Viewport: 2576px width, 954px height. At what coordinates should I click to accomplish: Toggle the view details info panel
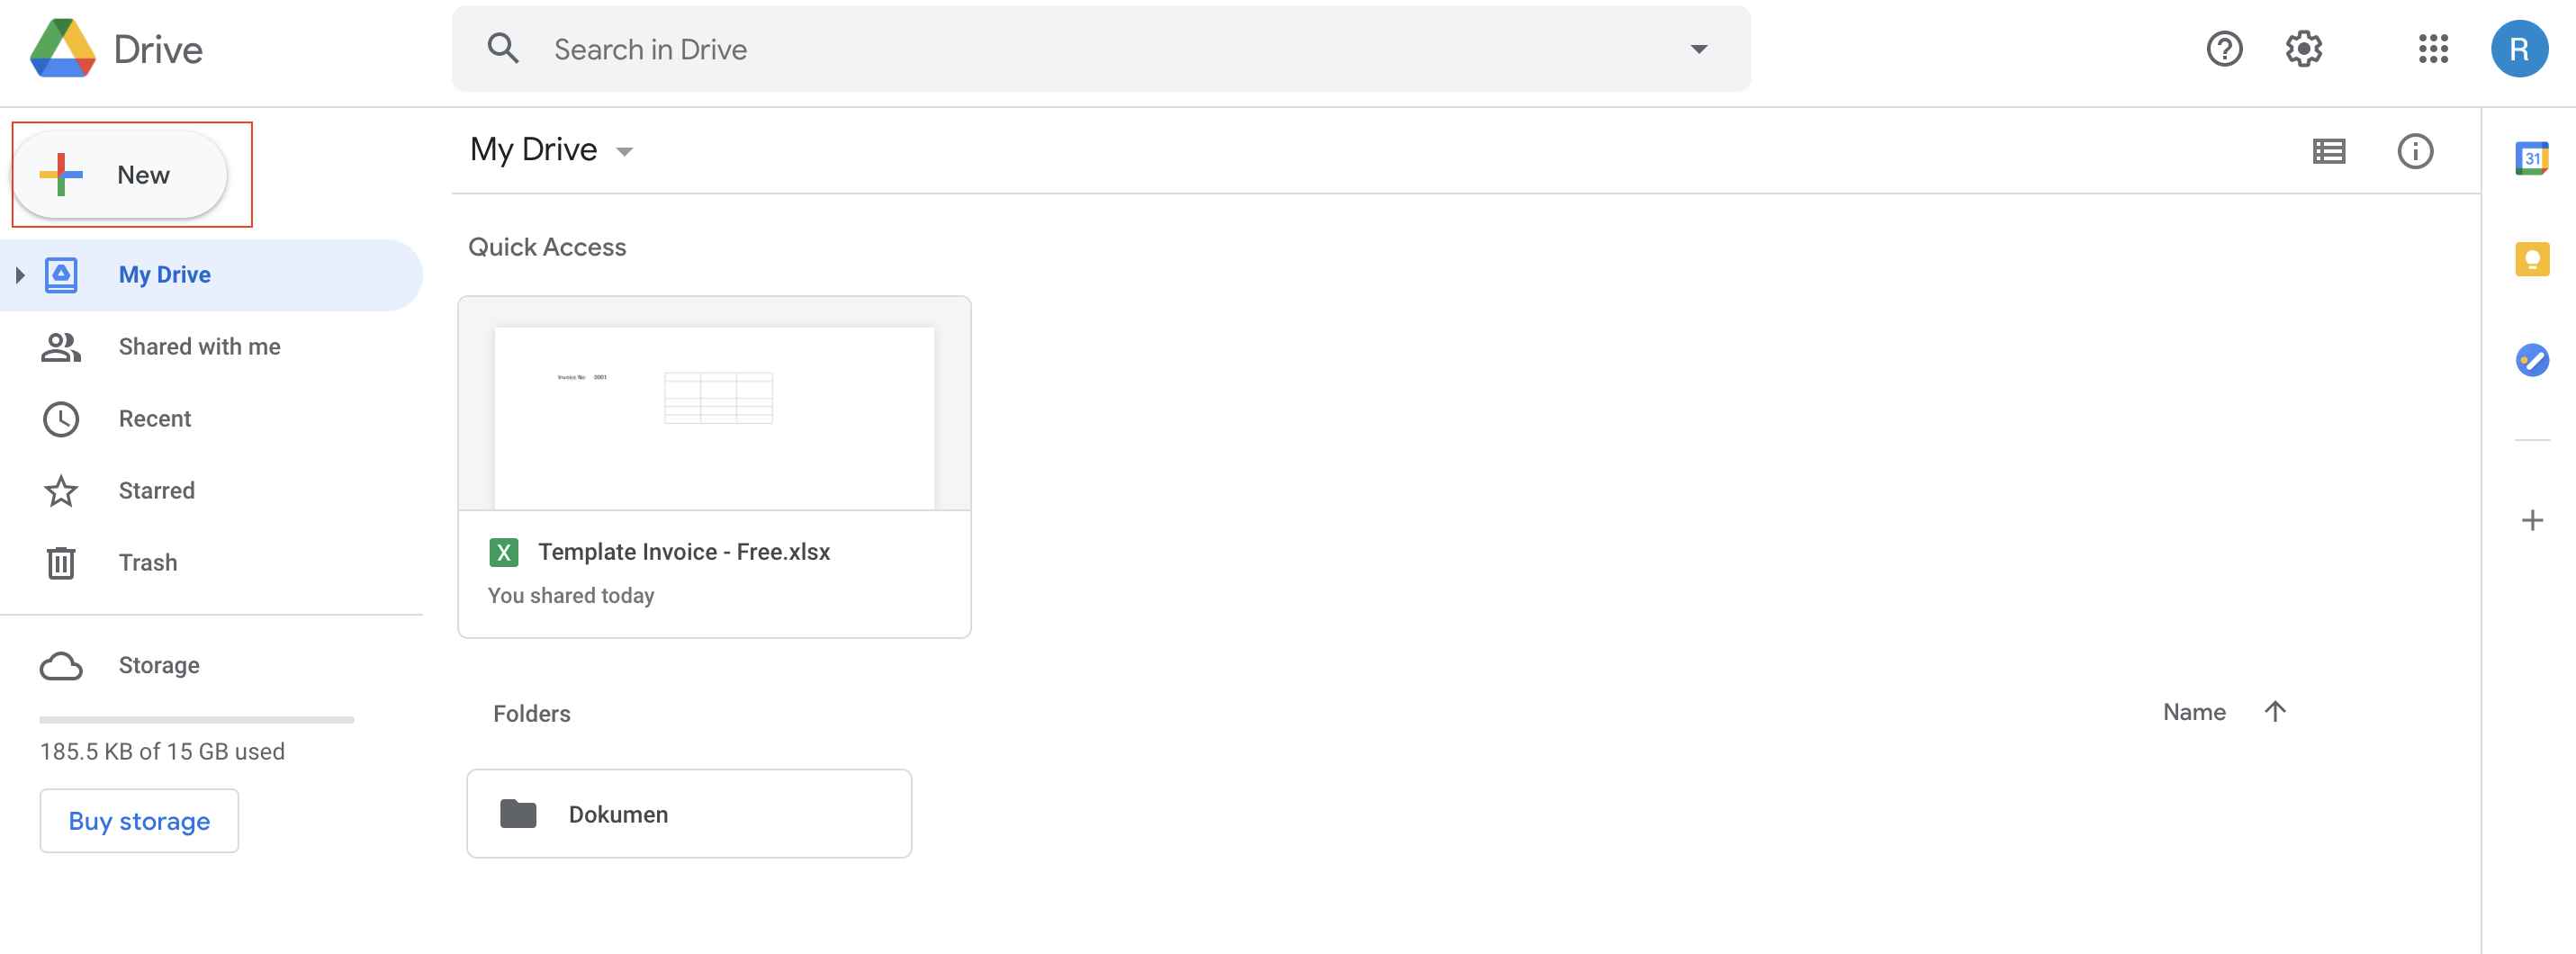(x=2414, y=151)
